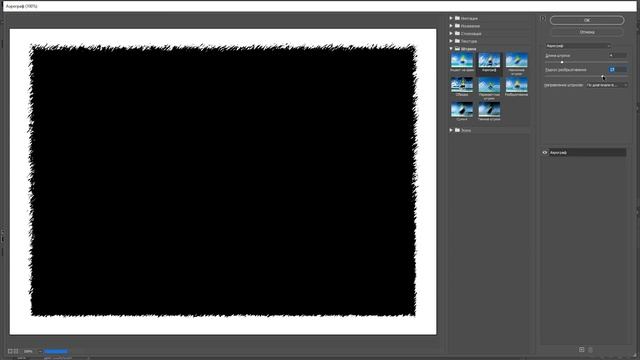
Task: Expand the Искажение filter folder
Action: (451, 26)
